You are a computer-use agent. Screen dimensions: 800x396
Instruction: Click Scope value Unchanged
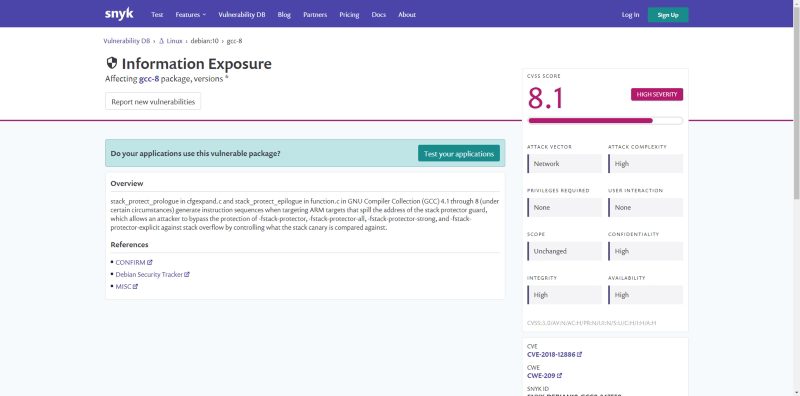564,251
